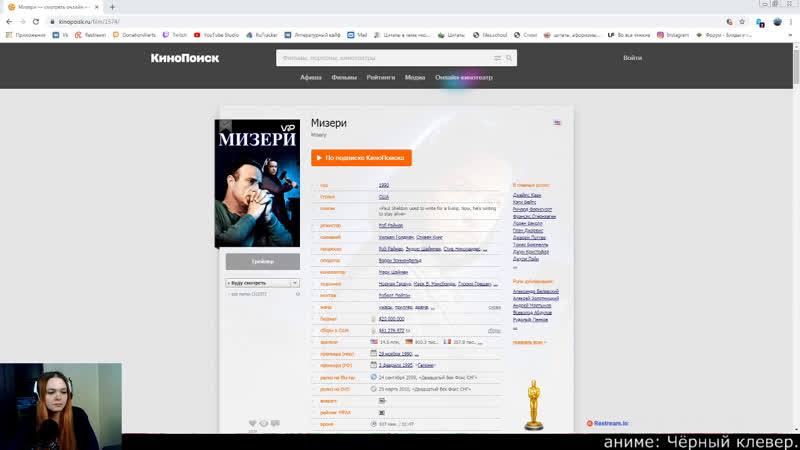Open the Медиа menu item
Screen dimensions: 800x450
(x=415, y=78)
